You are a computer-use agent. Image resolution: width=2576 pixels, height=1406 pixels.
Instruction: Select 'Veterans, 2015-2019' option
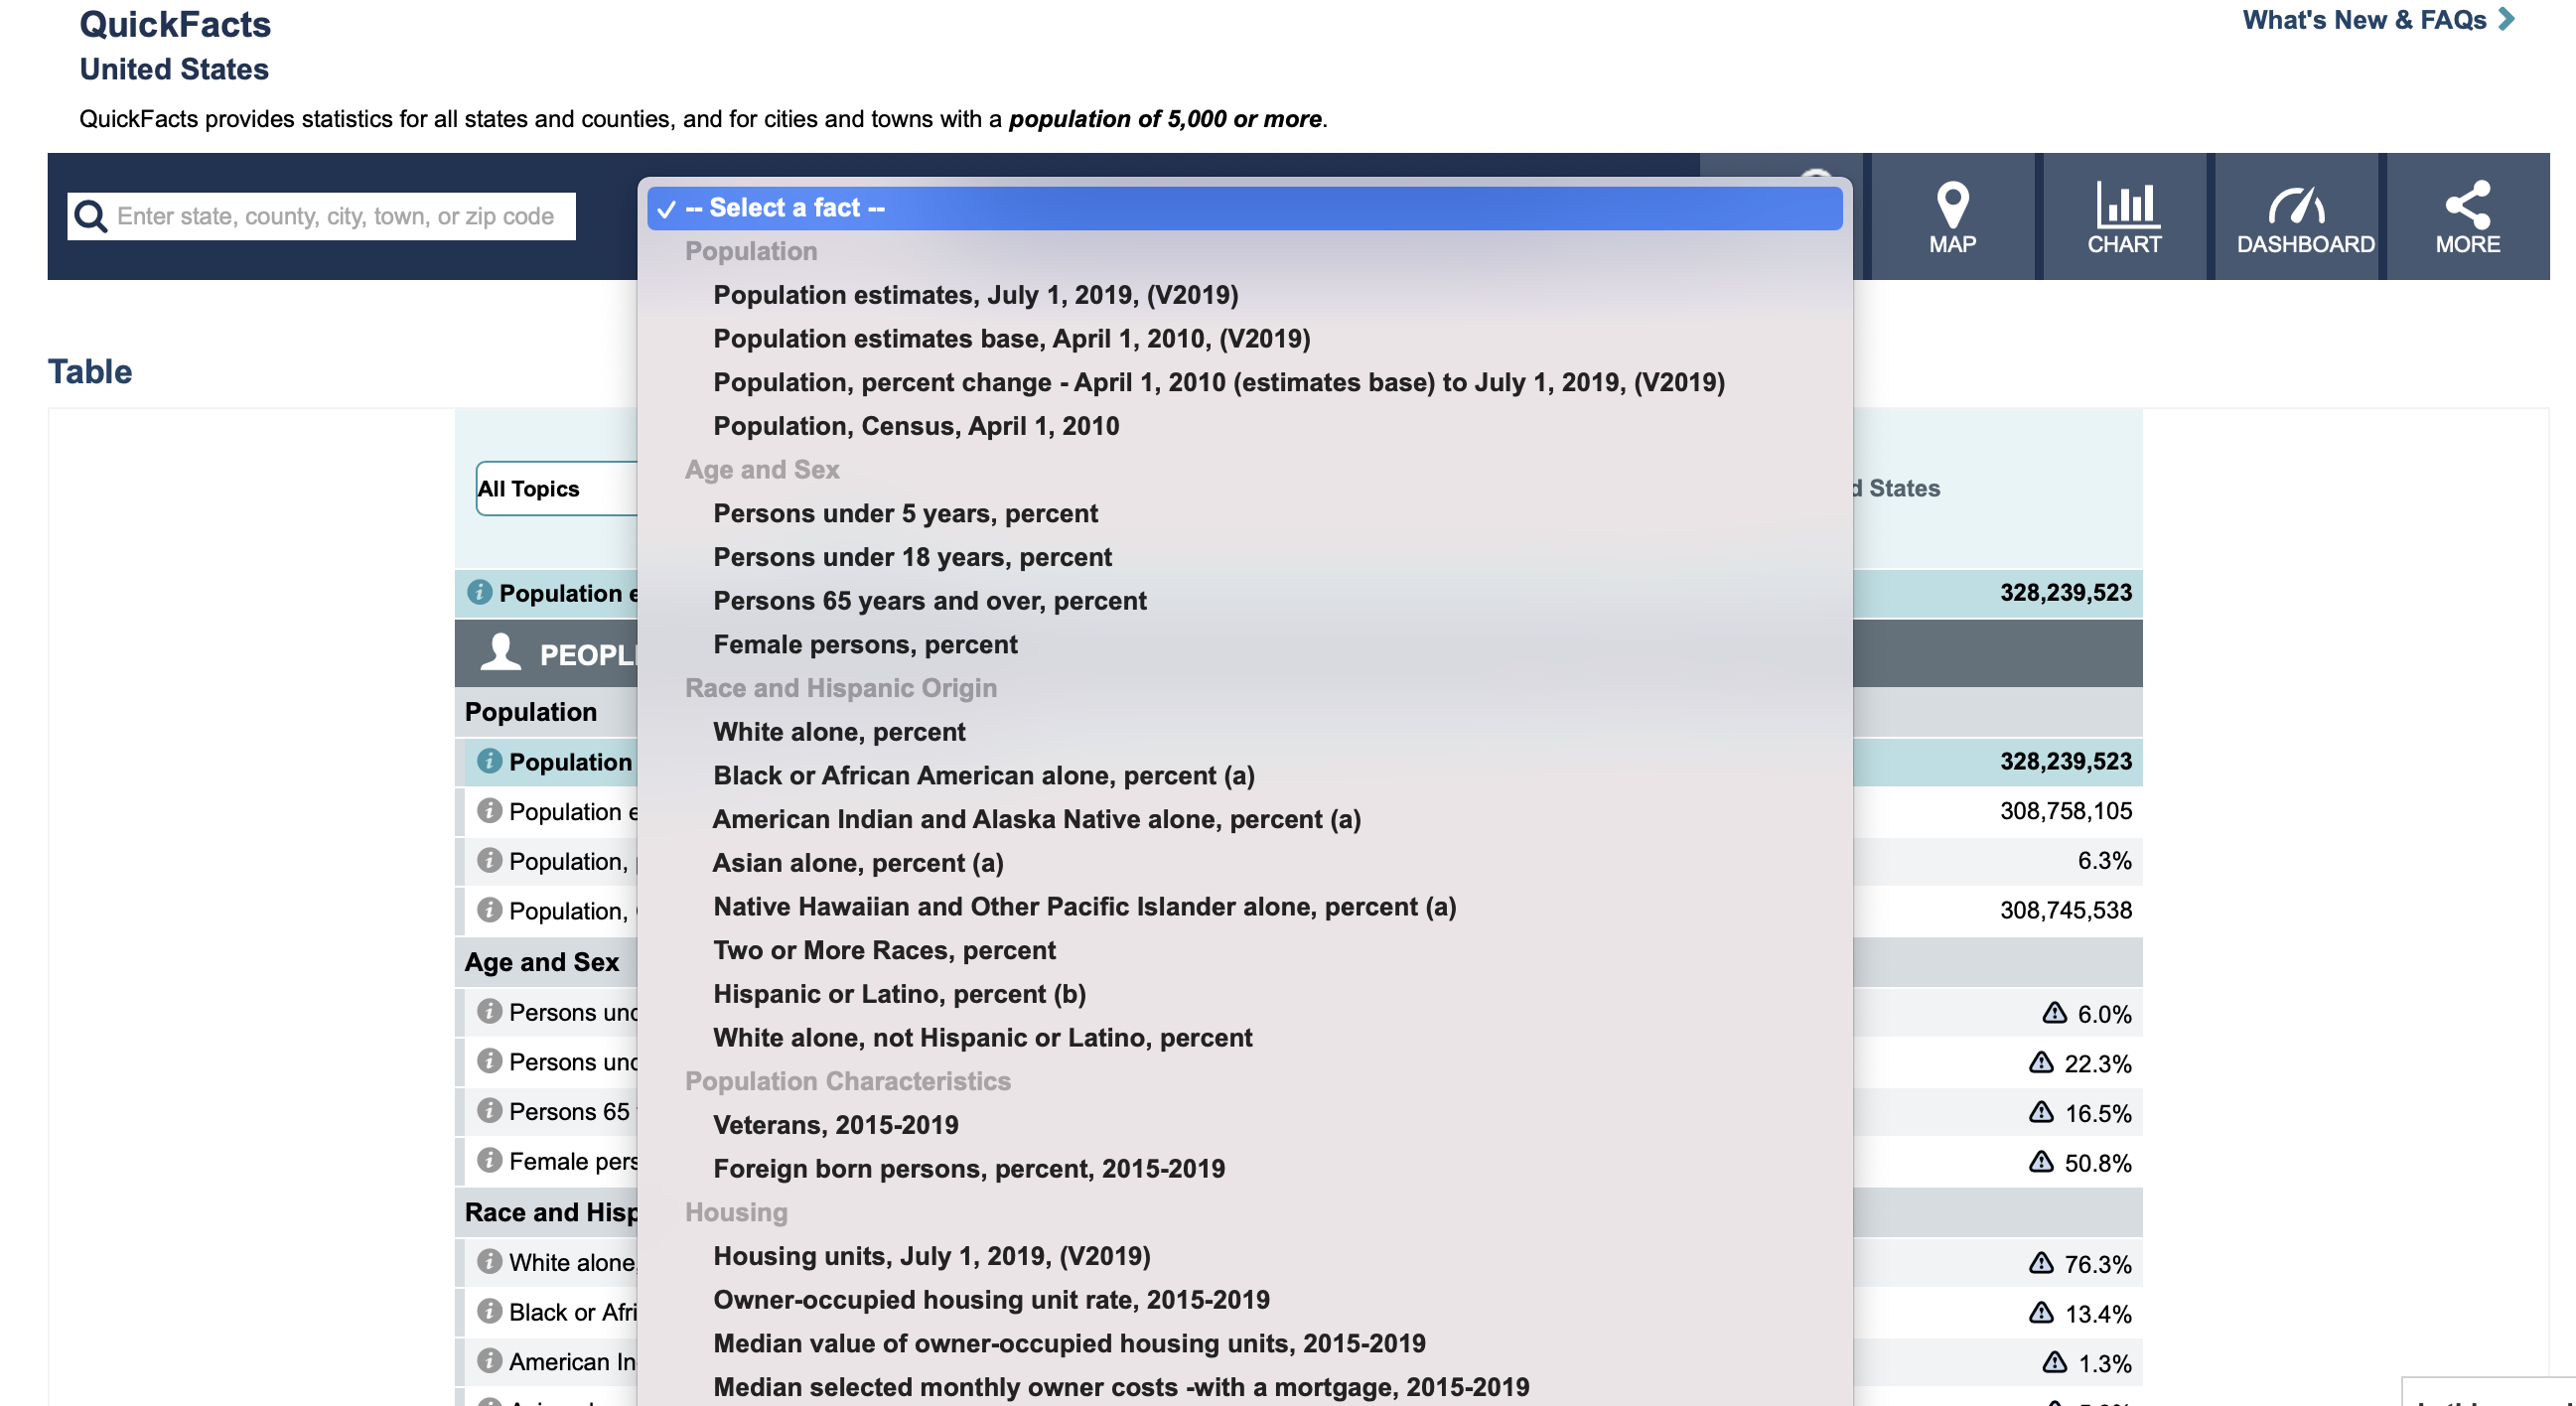coord(835,1125)
